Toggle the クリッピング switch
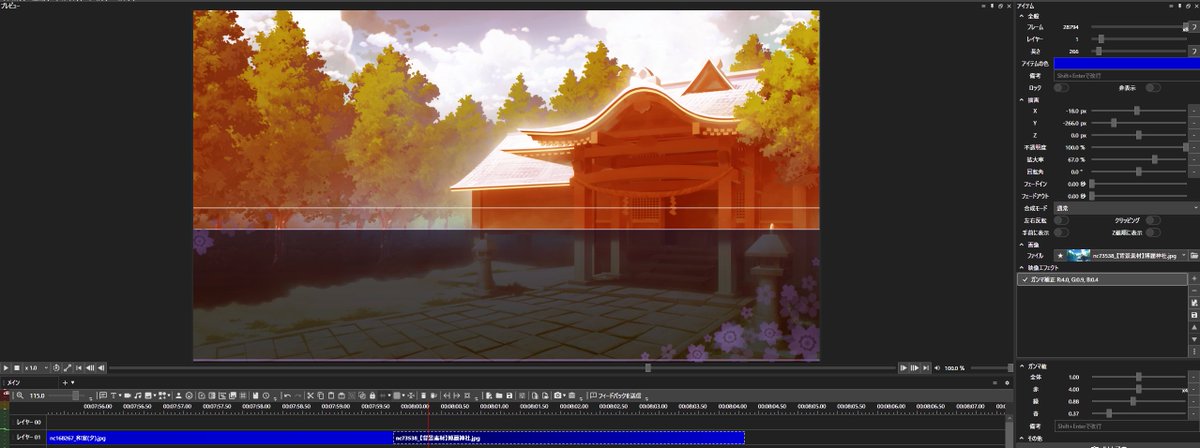This screenshot has width=1200, height=448. (1153, 220)
